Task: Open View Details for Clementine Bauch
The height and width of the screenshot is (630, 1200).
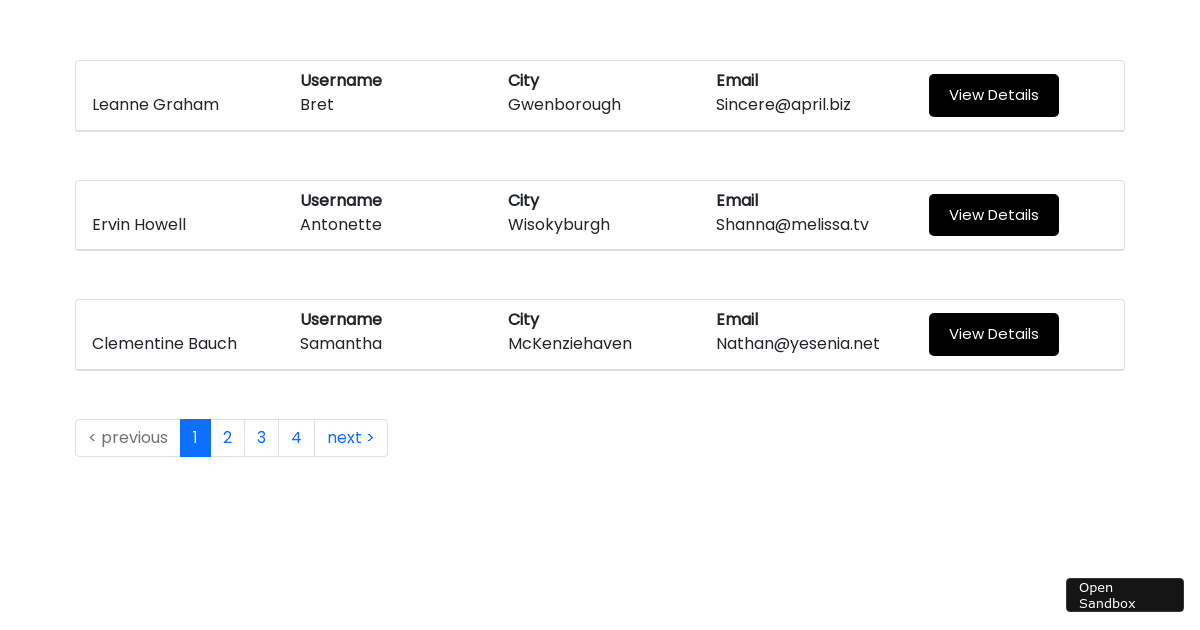Action: coord(993,334)
